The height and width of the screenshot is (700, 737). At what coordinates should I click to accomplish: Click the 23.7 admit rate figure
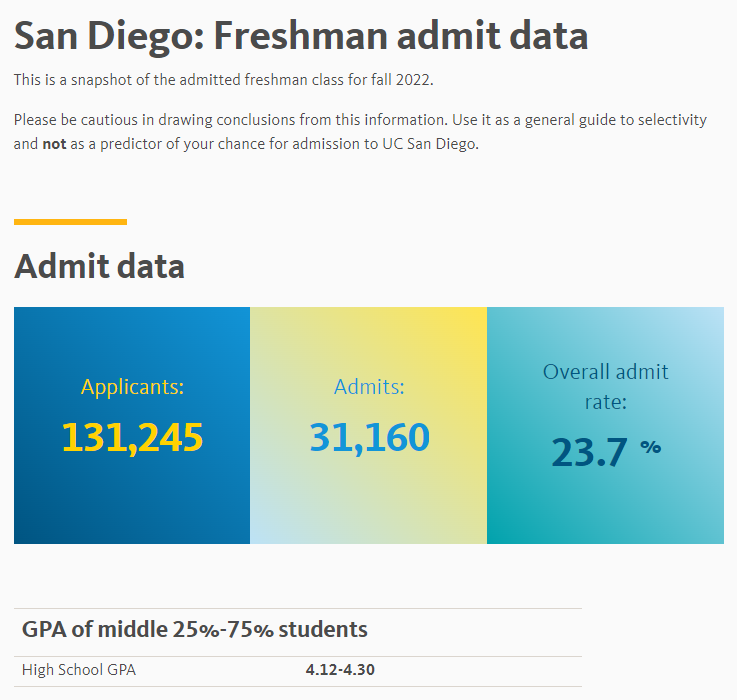tap(589, 452)
